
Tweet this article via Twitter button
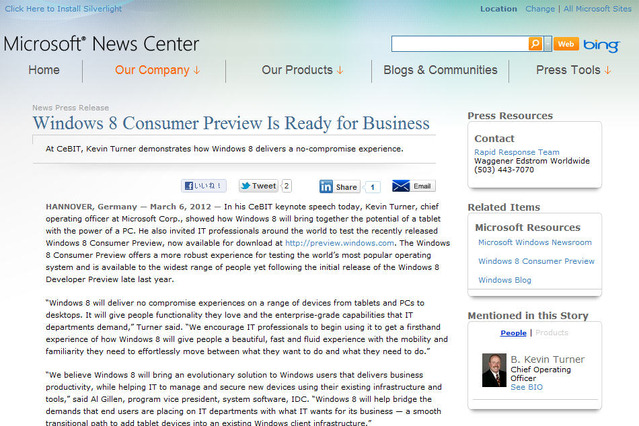pos(258,186)
